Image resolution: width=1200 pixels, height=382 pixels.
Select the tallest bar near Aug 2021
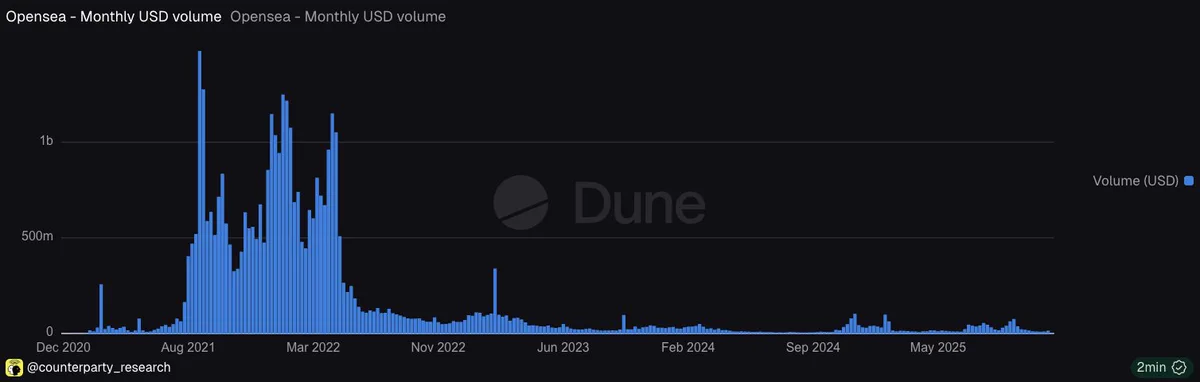coord(199,192)
